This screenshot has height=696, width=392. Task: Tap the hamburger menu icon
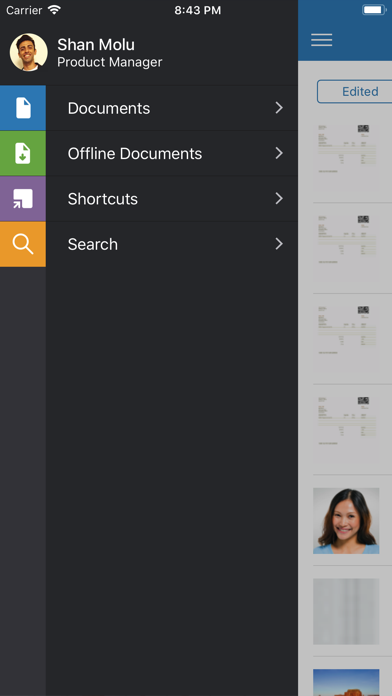(321, 40)
